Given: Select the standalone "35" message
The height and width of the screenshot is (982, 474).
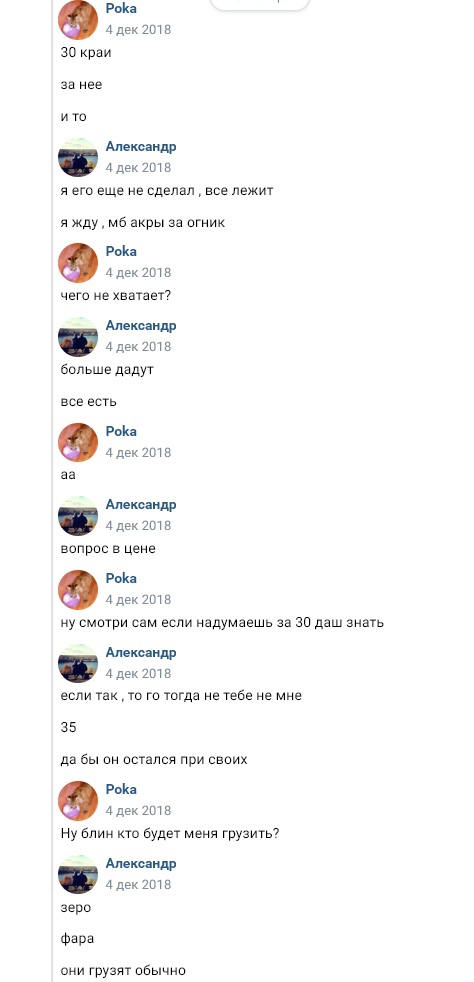Looking at the screenshot, I should [68, 727].
